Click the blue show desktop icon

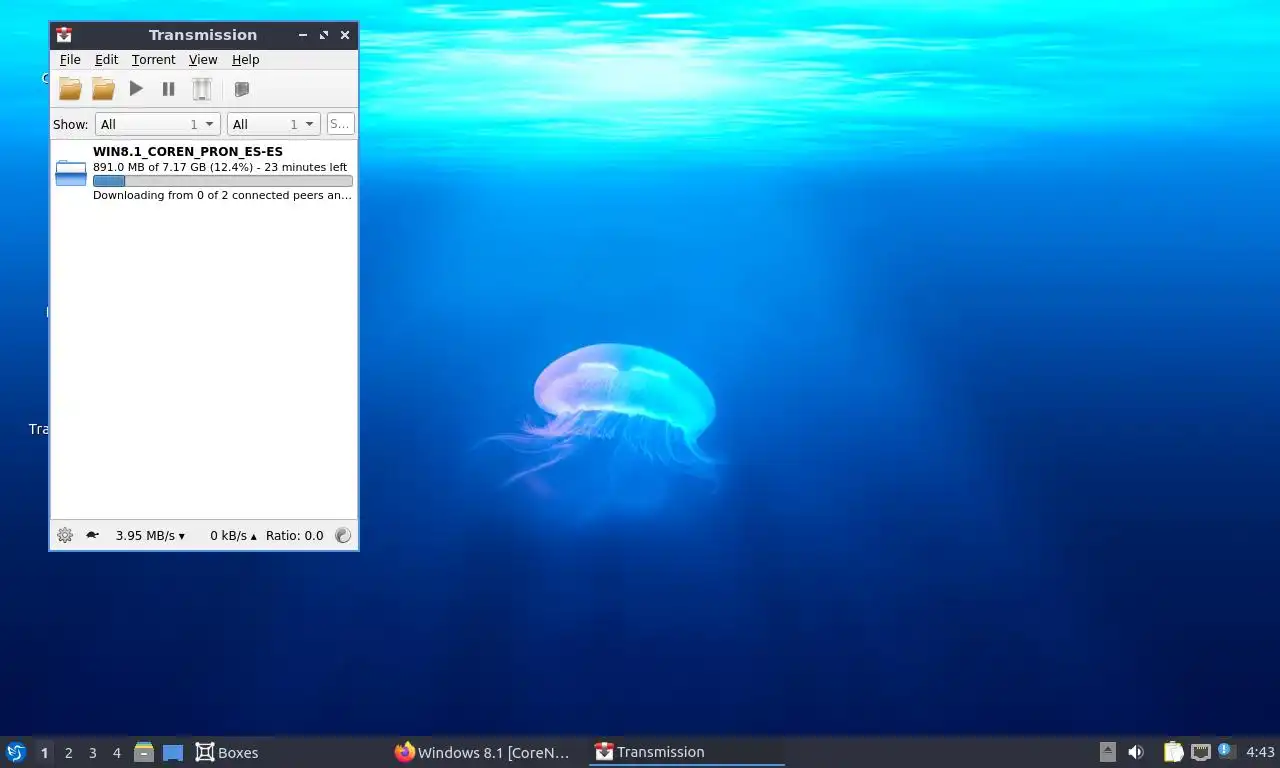coord(173,752)
